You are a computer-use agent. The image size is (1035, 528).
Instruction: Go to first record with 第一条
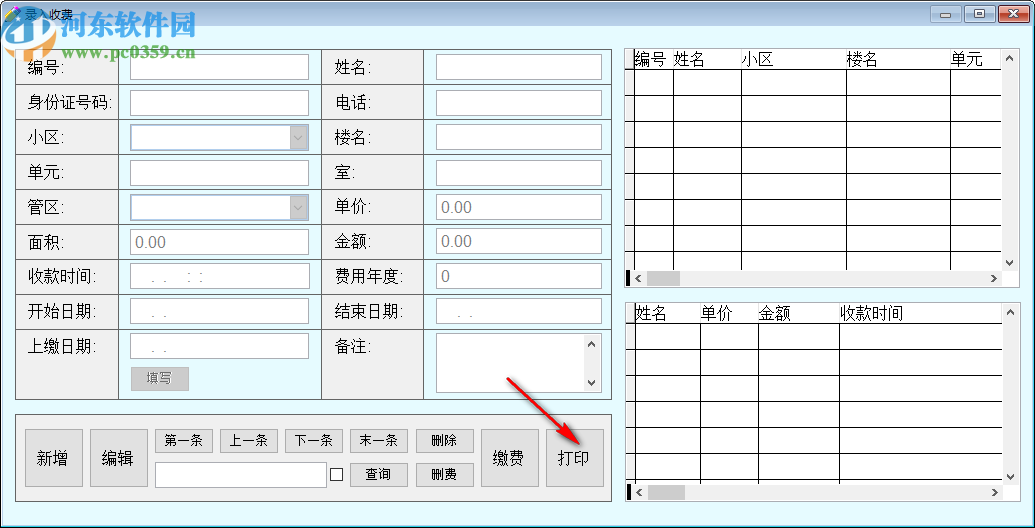(184, 441)
